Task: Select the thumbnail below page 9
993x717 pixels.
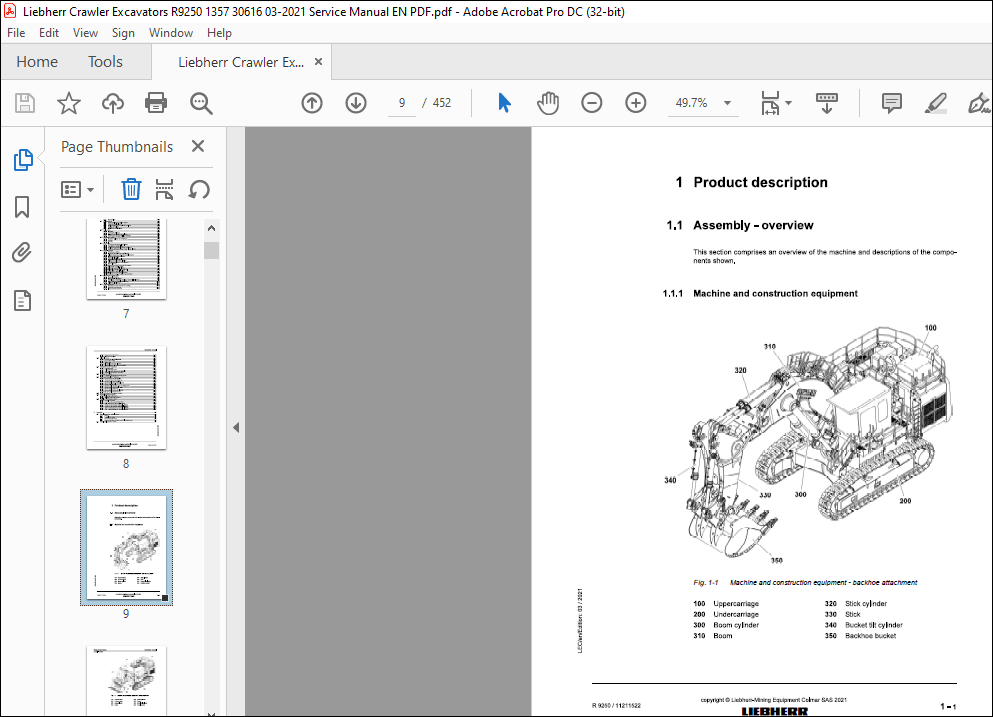Action: [126, 680]
